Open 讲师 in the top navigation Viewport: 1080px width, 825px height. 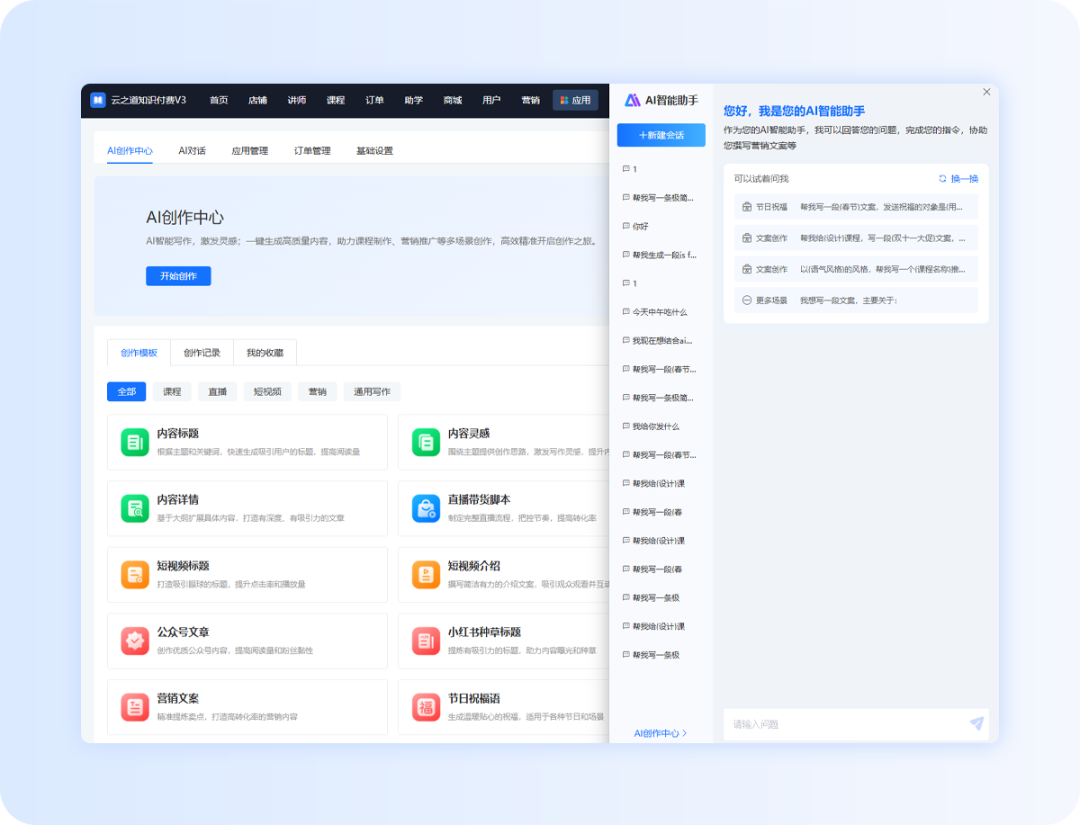pos(296,100)
